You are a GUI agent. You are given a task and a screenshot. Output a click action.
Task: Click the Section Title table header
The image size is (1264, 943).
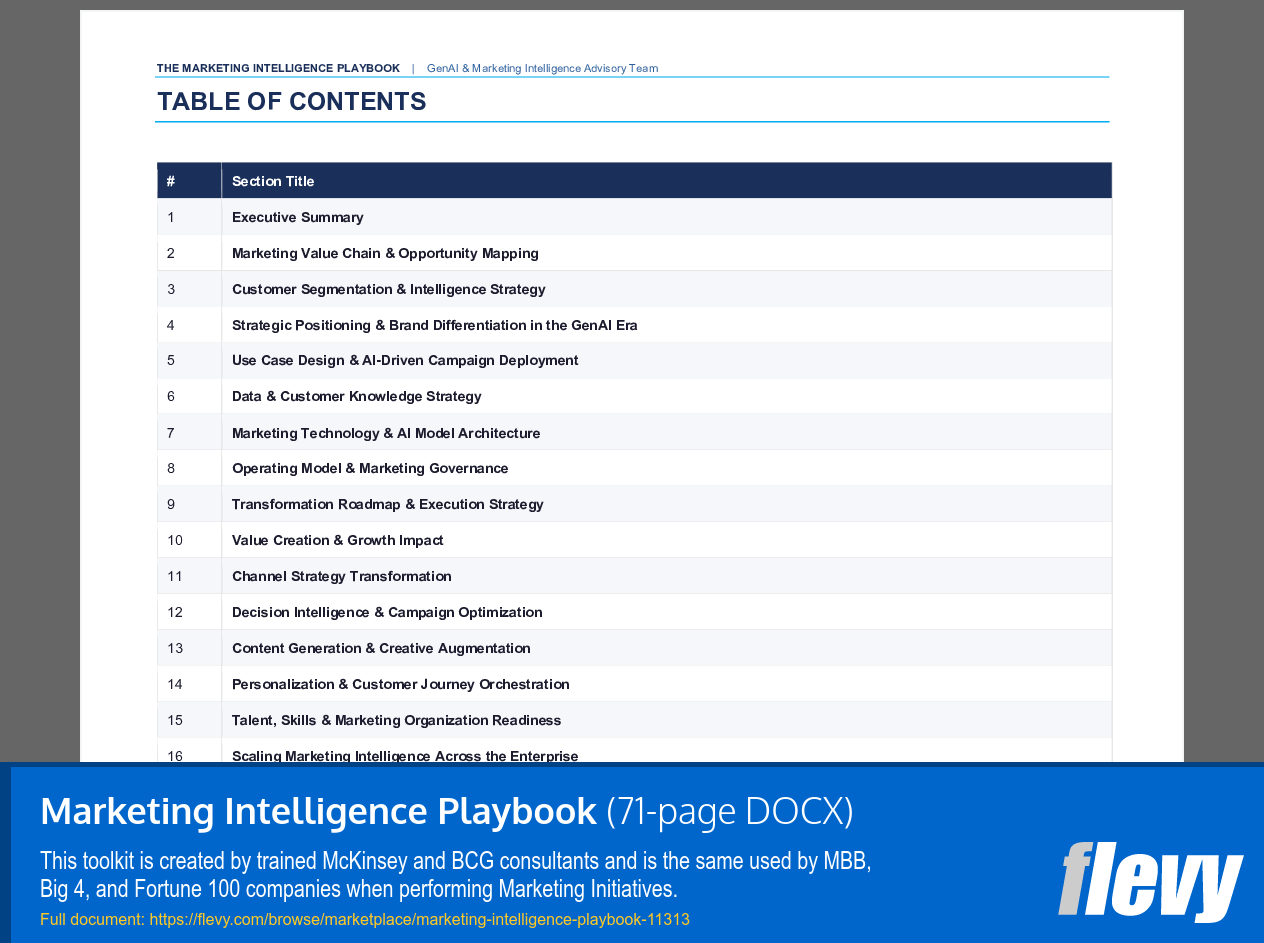[x=273, y=181]
